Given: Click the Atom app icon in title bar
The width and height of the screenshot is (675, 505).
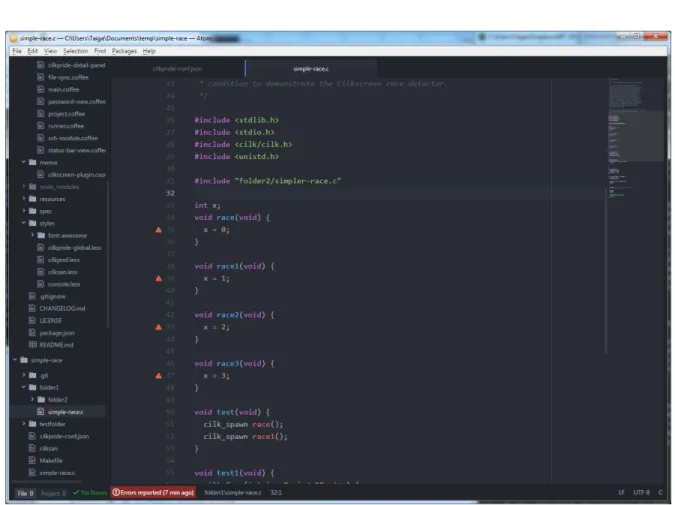Looking at the screenshot, I should click(13, 38).
